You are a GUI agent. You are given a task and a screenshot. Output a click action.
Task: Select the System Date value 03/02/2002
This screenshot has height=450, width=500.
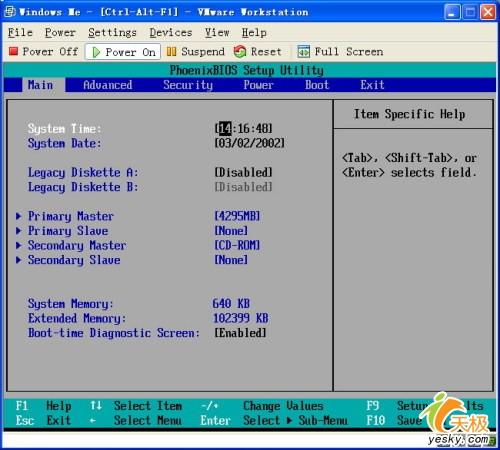[250, 143]
